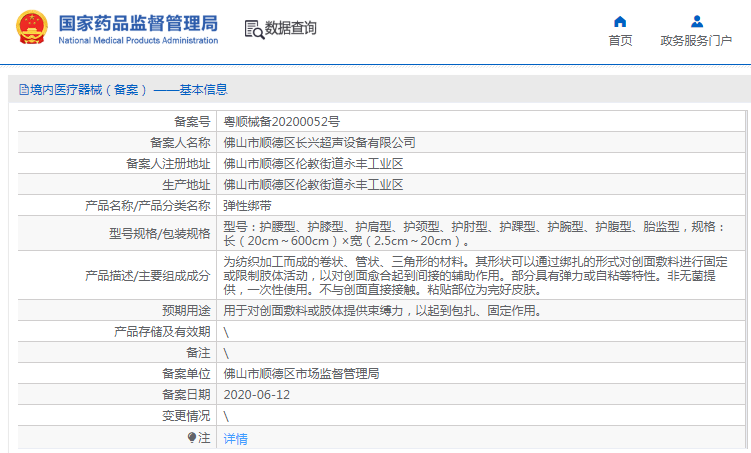Viewport: 751px width, 453px height.
Task: Open the 数据查询 search icon
Action: pyautogui.click(x=254, y=29)
